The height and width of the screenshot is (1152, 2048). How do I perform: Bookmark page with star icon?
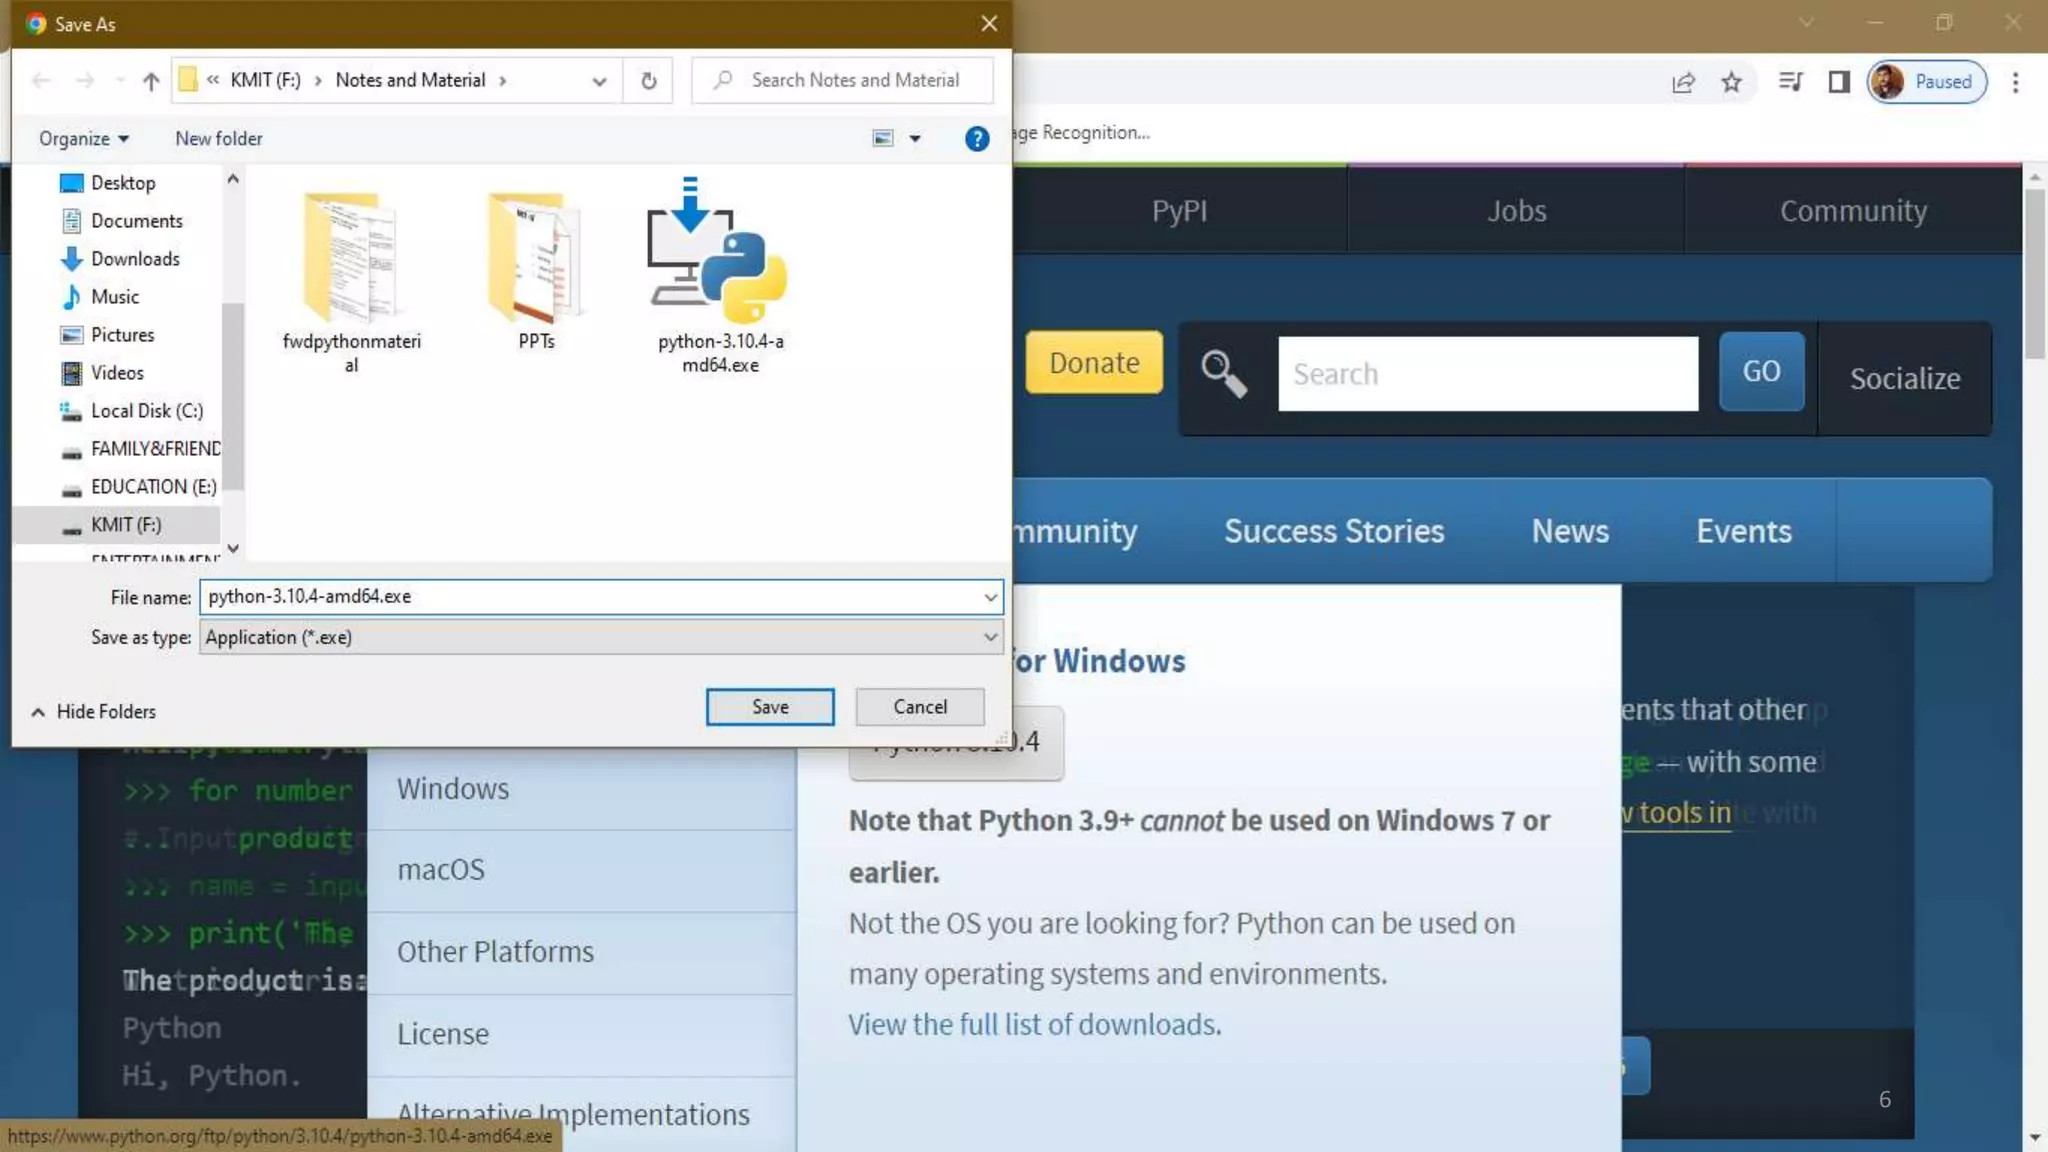click(x=1732, y=82)
